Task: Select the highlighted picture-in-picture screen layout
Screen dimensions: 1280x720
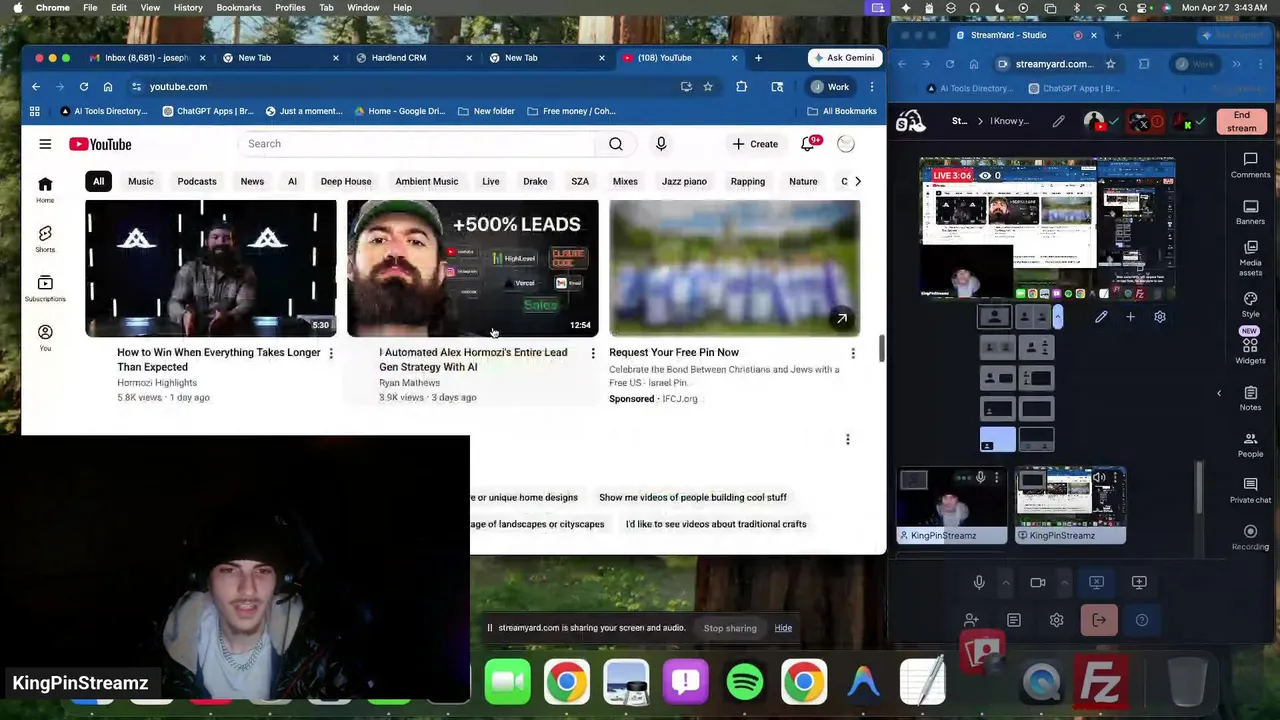Action: tap(997, 440)
